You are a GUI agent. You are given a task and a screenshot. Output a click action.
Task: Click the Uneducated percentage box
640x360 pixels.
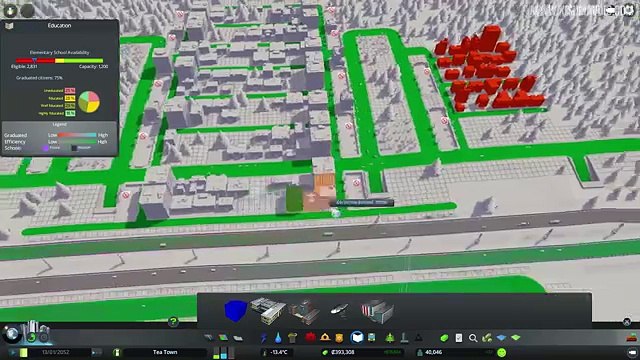(x=70, y=91)
